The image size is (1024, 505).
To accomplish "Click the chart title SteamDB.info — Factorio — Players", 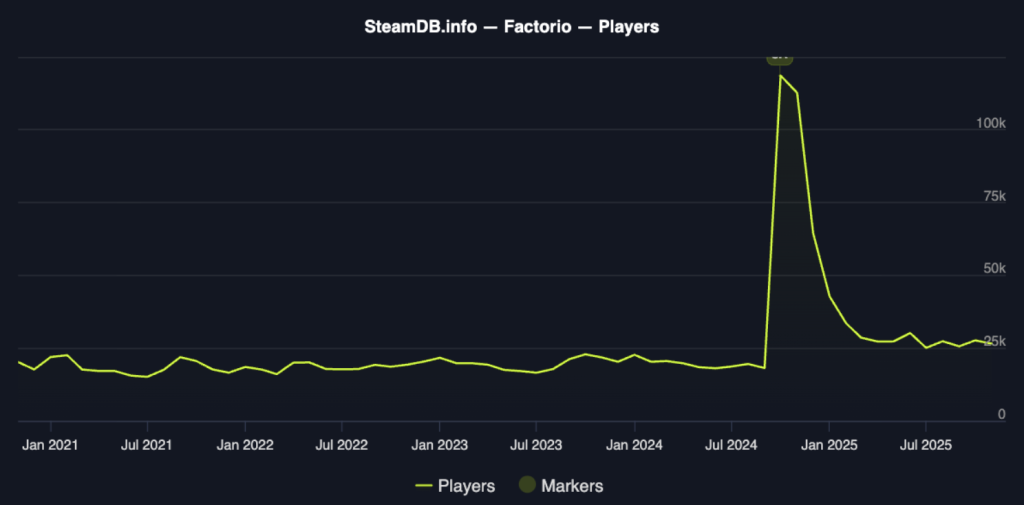I will click(x=512, y=27).
